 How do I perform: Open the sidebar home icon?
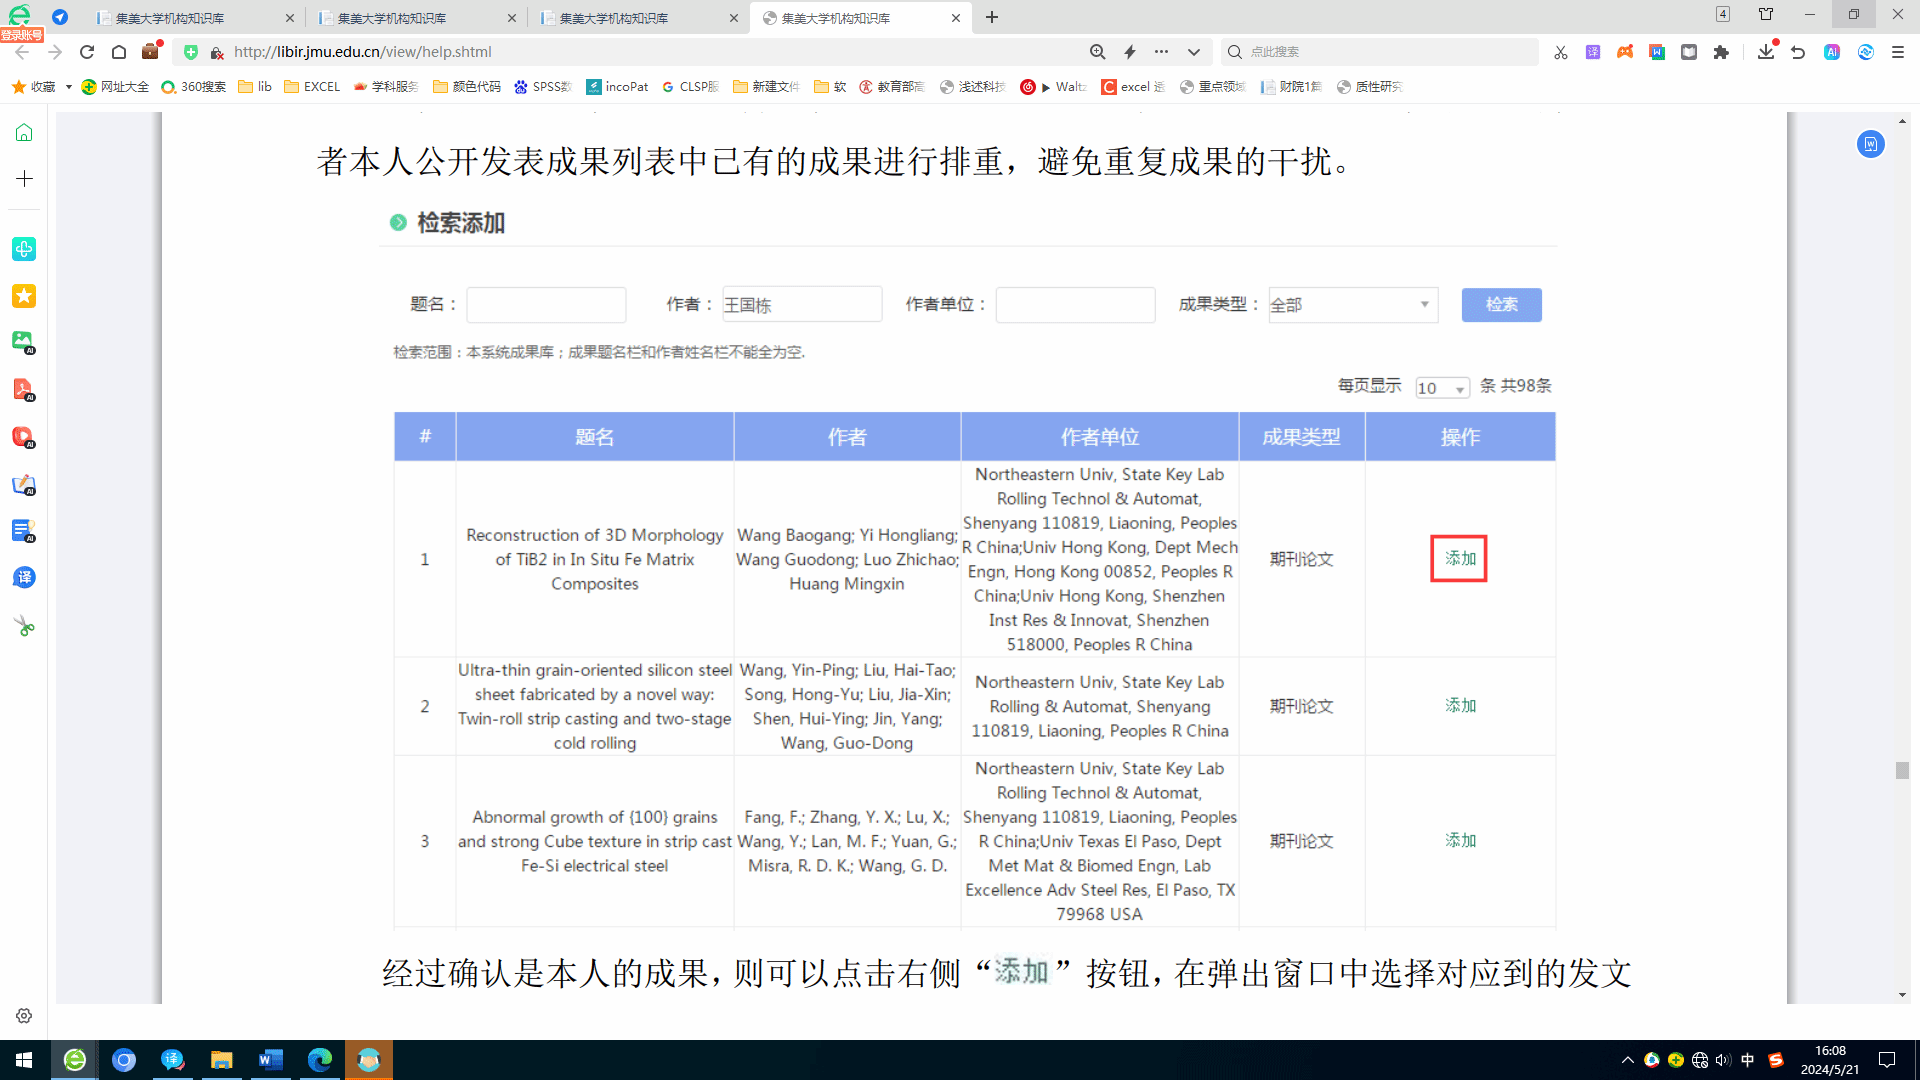(24, 133)
